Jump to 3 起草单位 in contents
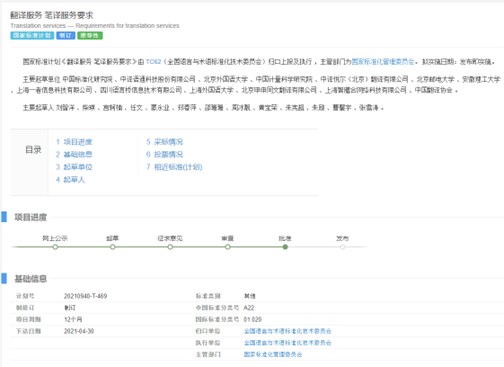Screen dimensions: 504x367 tap(74, 167)
